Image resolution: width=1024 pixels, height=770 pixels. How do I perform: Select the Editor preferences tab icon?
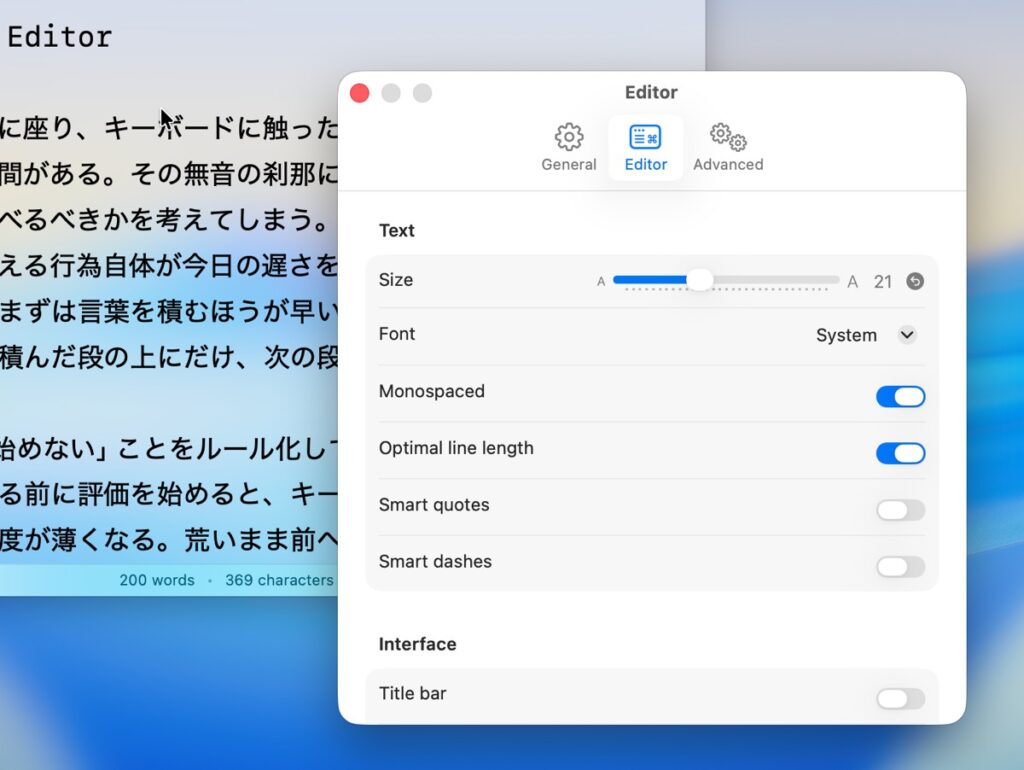point(645,138)
